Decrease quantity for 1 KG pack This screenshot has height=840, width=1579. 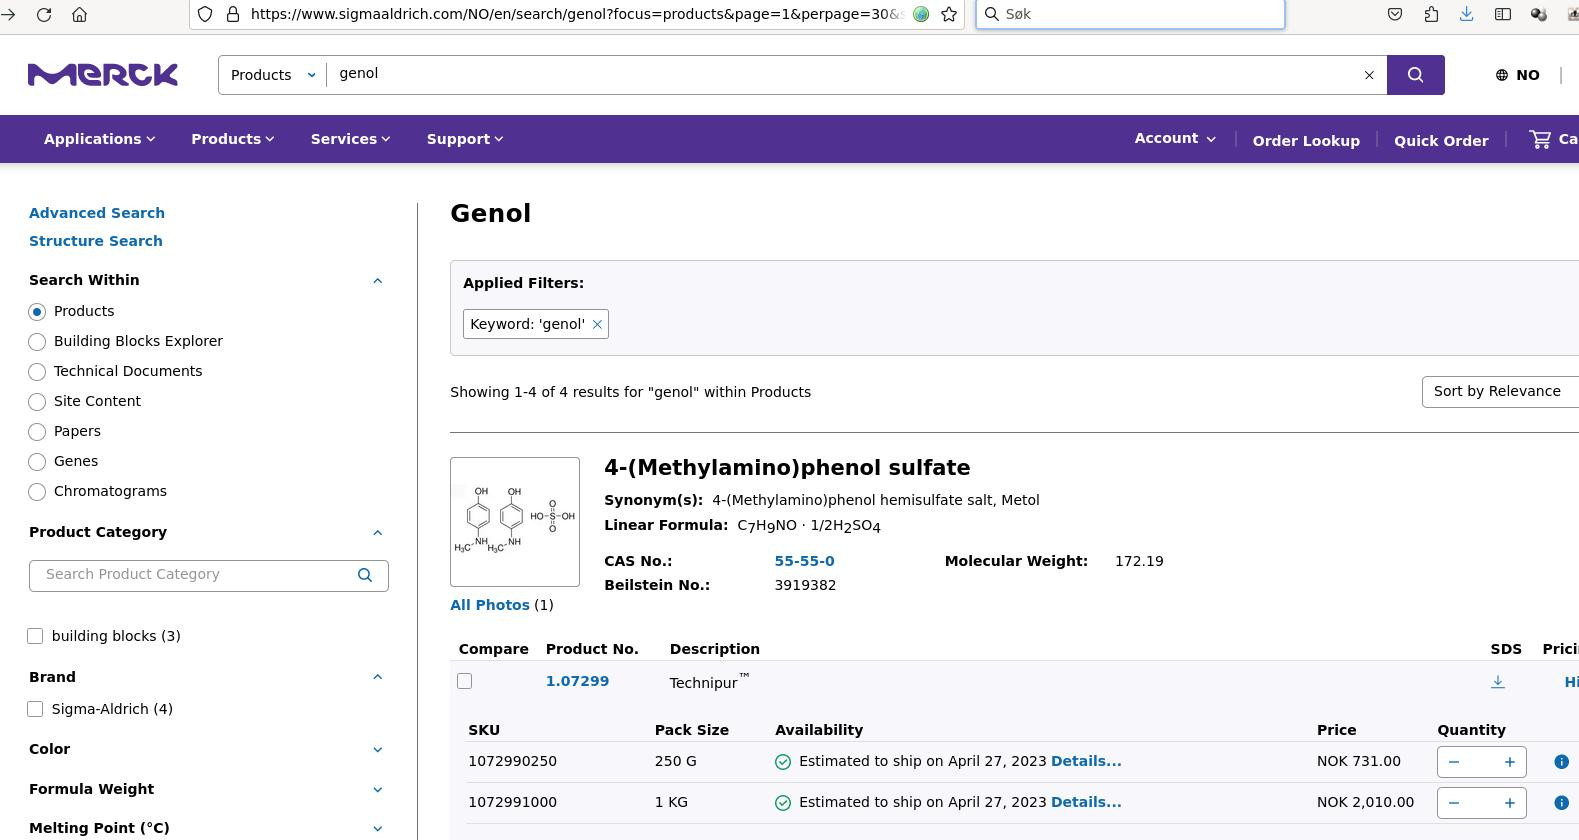[1454, 803]
